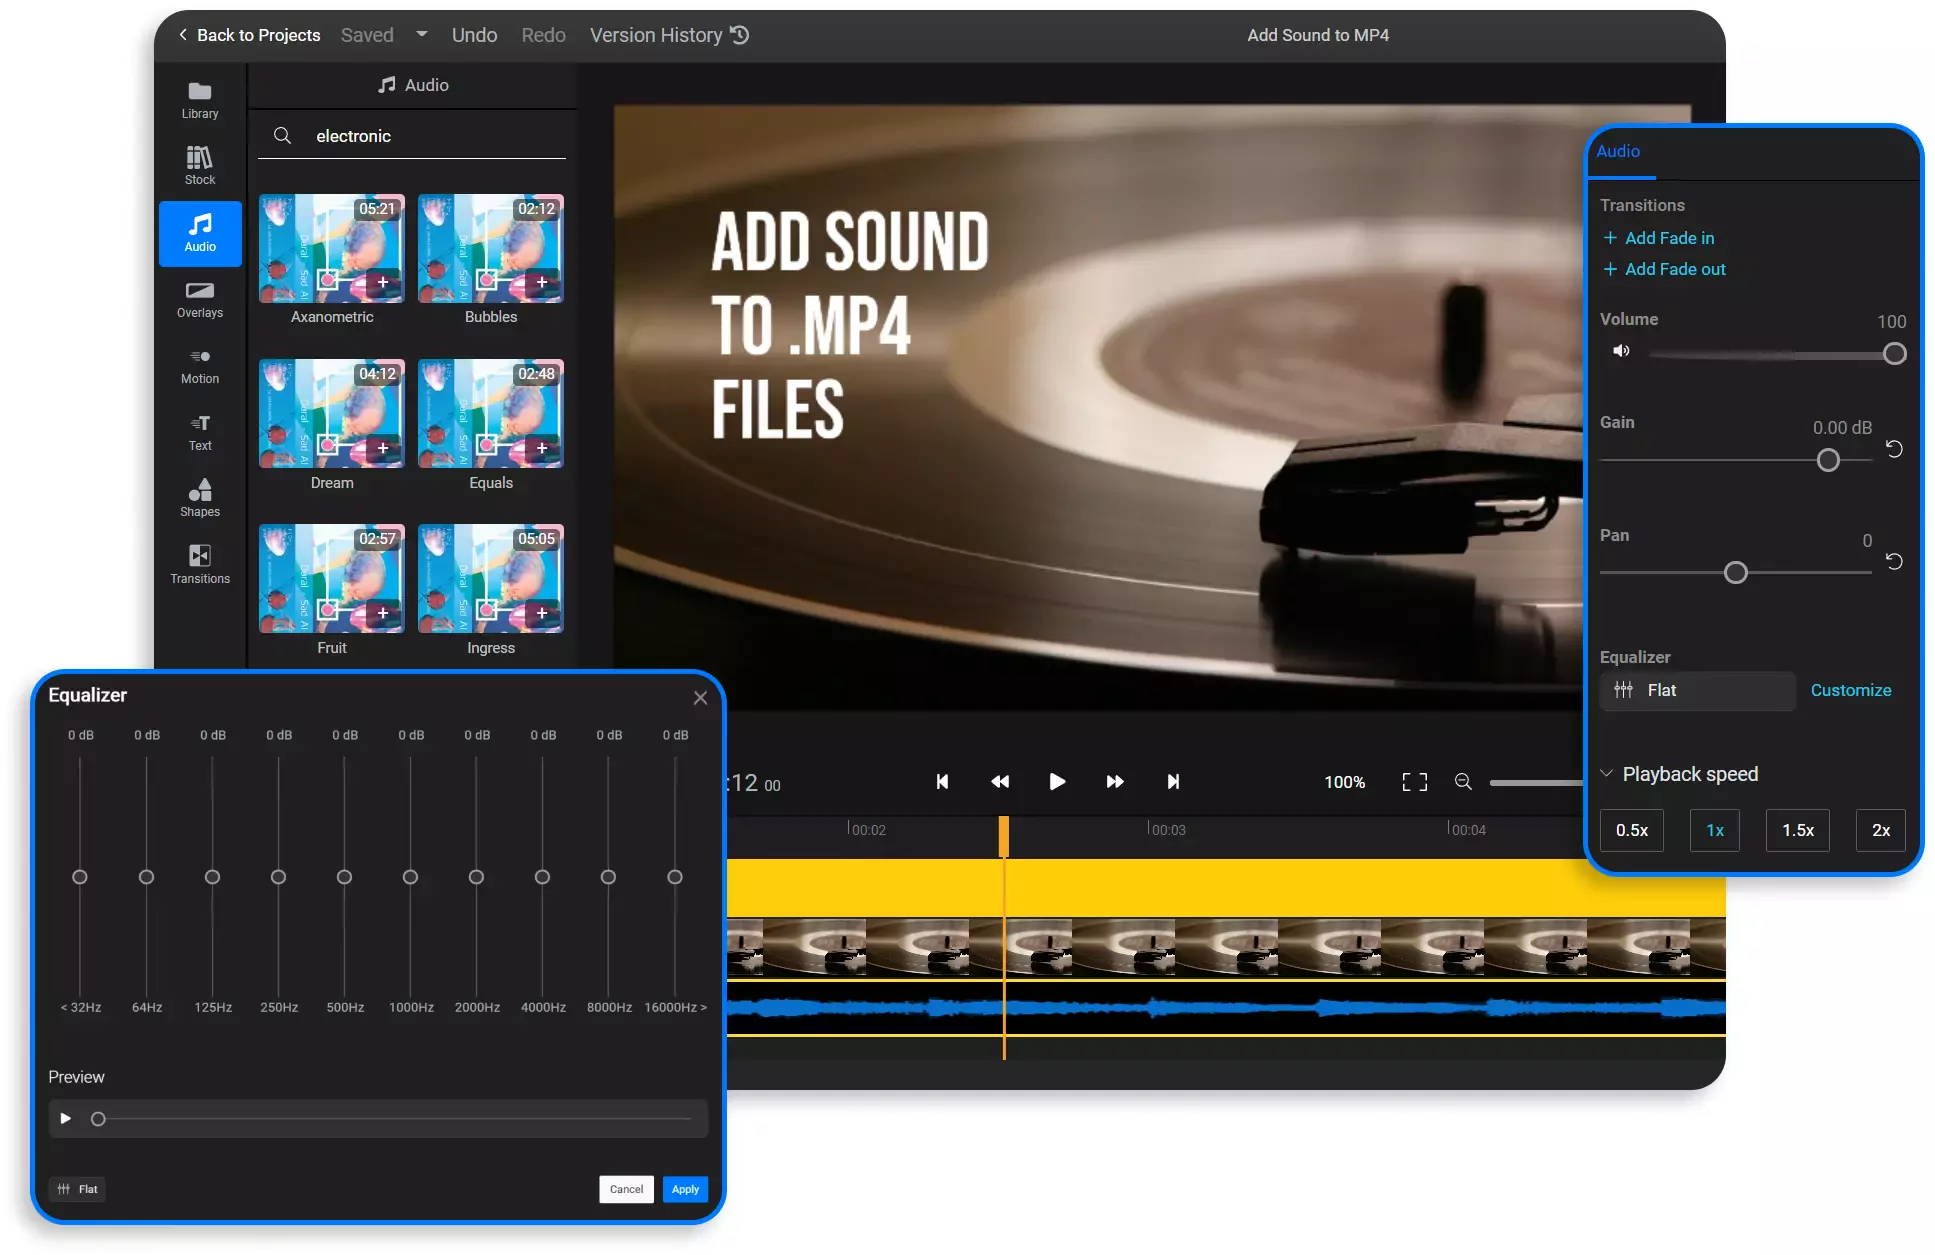1935x1255 pixels.
Task: Open the Saved status dropdown
Action: [x=421, y=34]
